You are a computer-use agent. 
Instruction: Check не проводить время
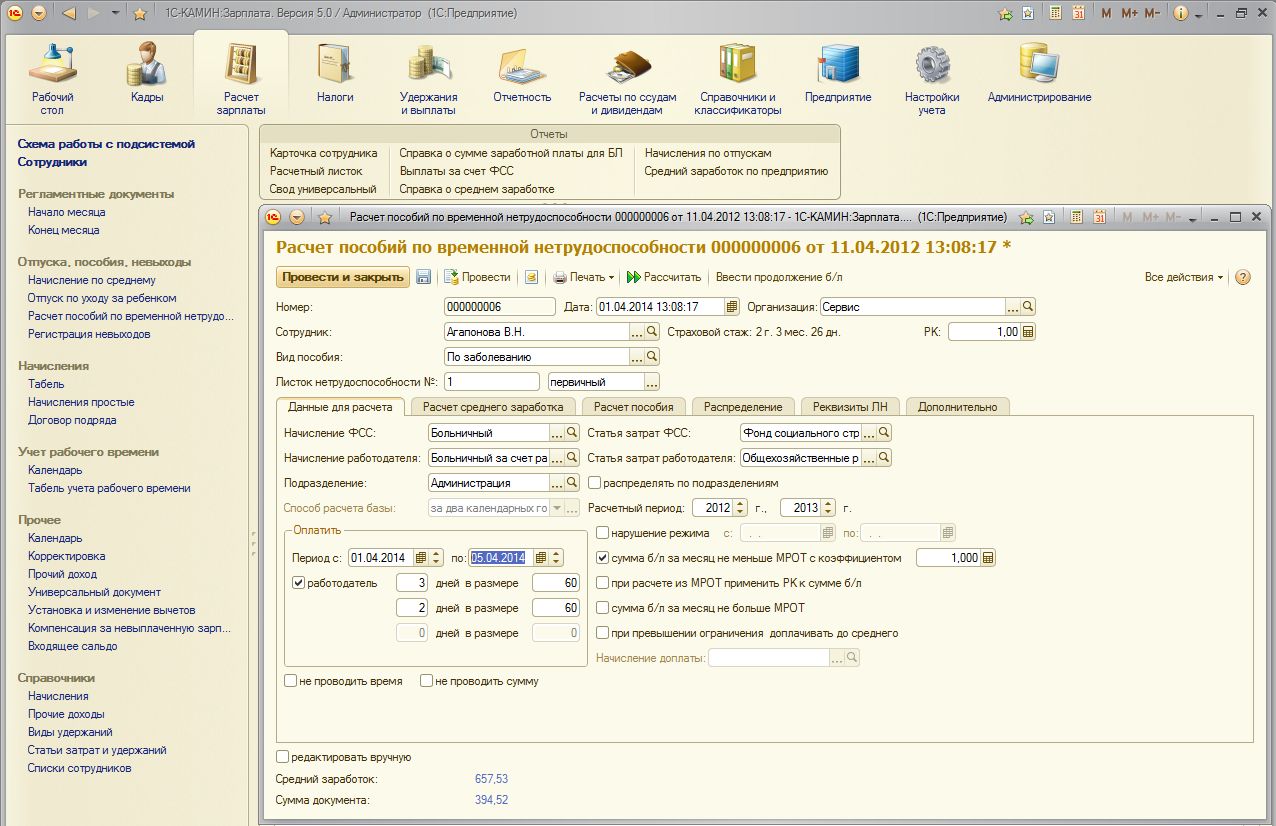click(290, 681)
